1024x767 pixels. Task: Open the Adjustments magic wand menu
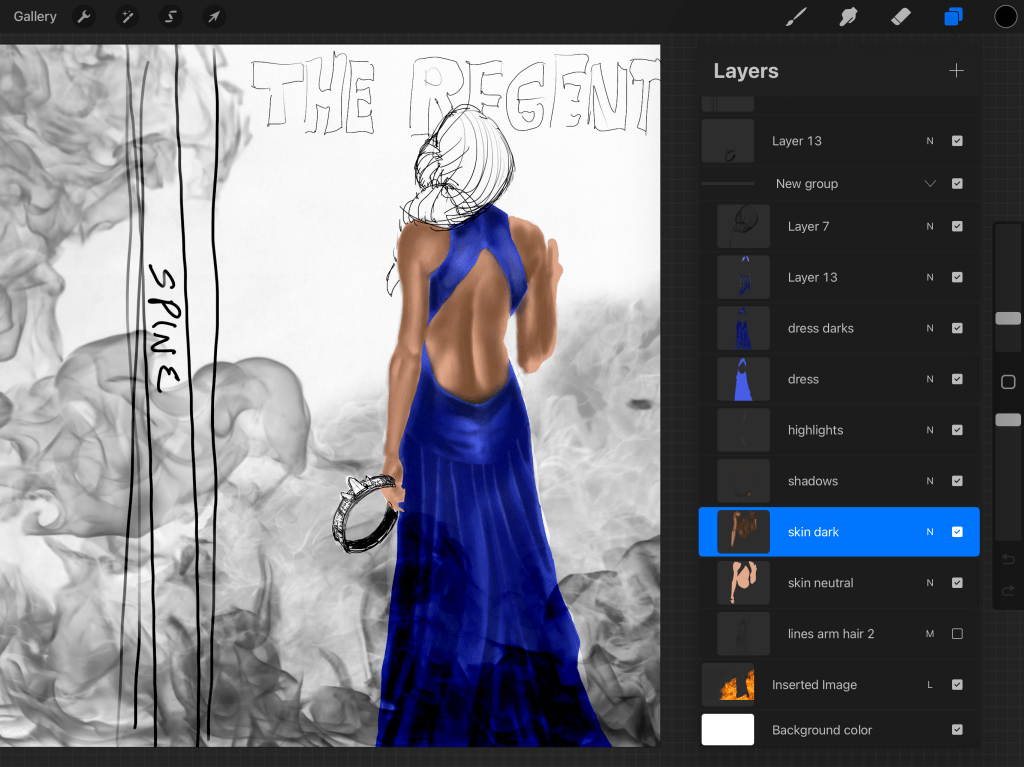[x=127, y=17]
